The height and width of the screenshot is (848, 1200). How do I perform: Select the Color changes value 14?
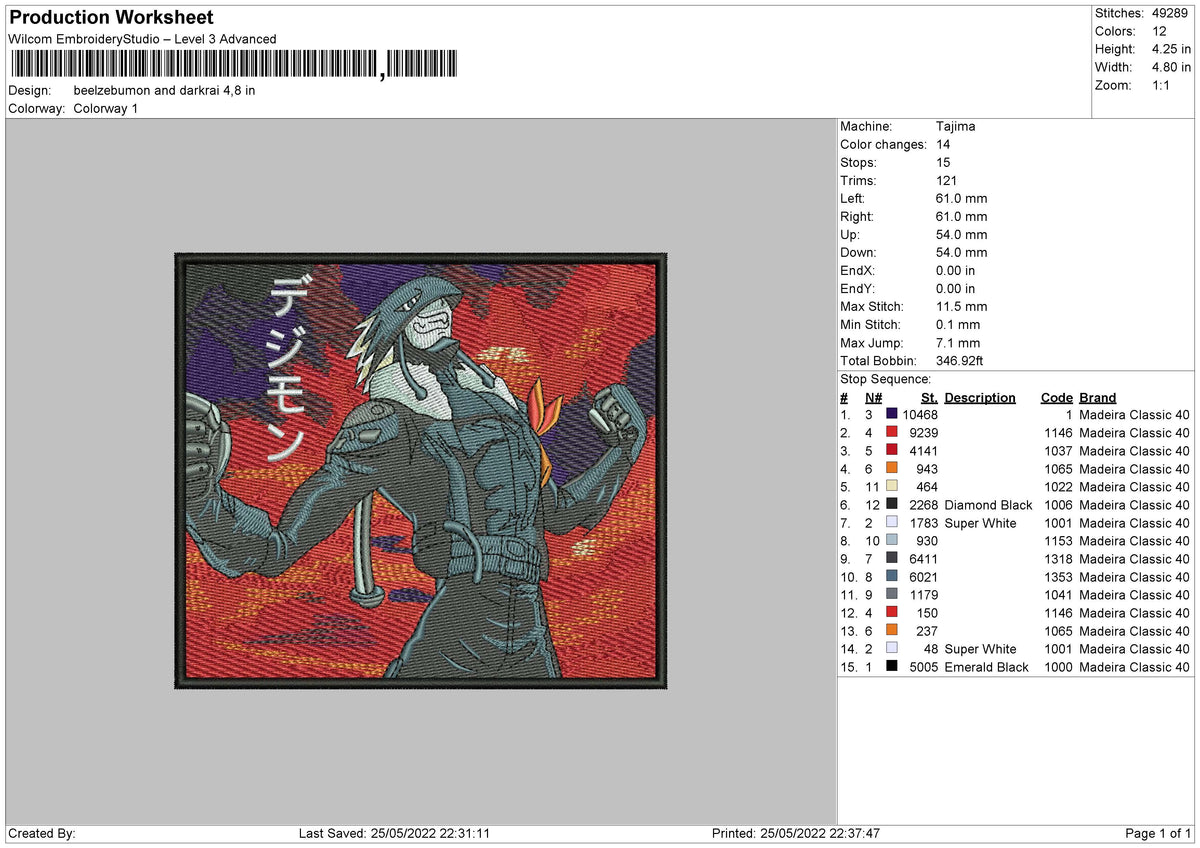(x=944, y=144)
